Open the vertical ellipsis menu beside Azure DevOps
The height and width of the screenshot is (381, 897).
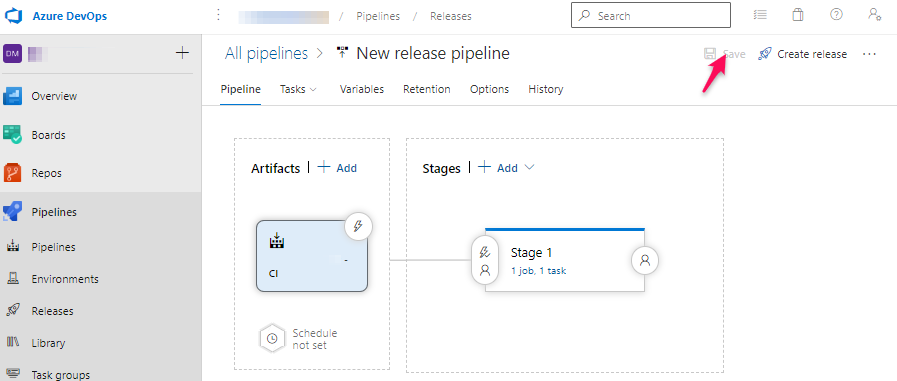(x=218, y=15)
